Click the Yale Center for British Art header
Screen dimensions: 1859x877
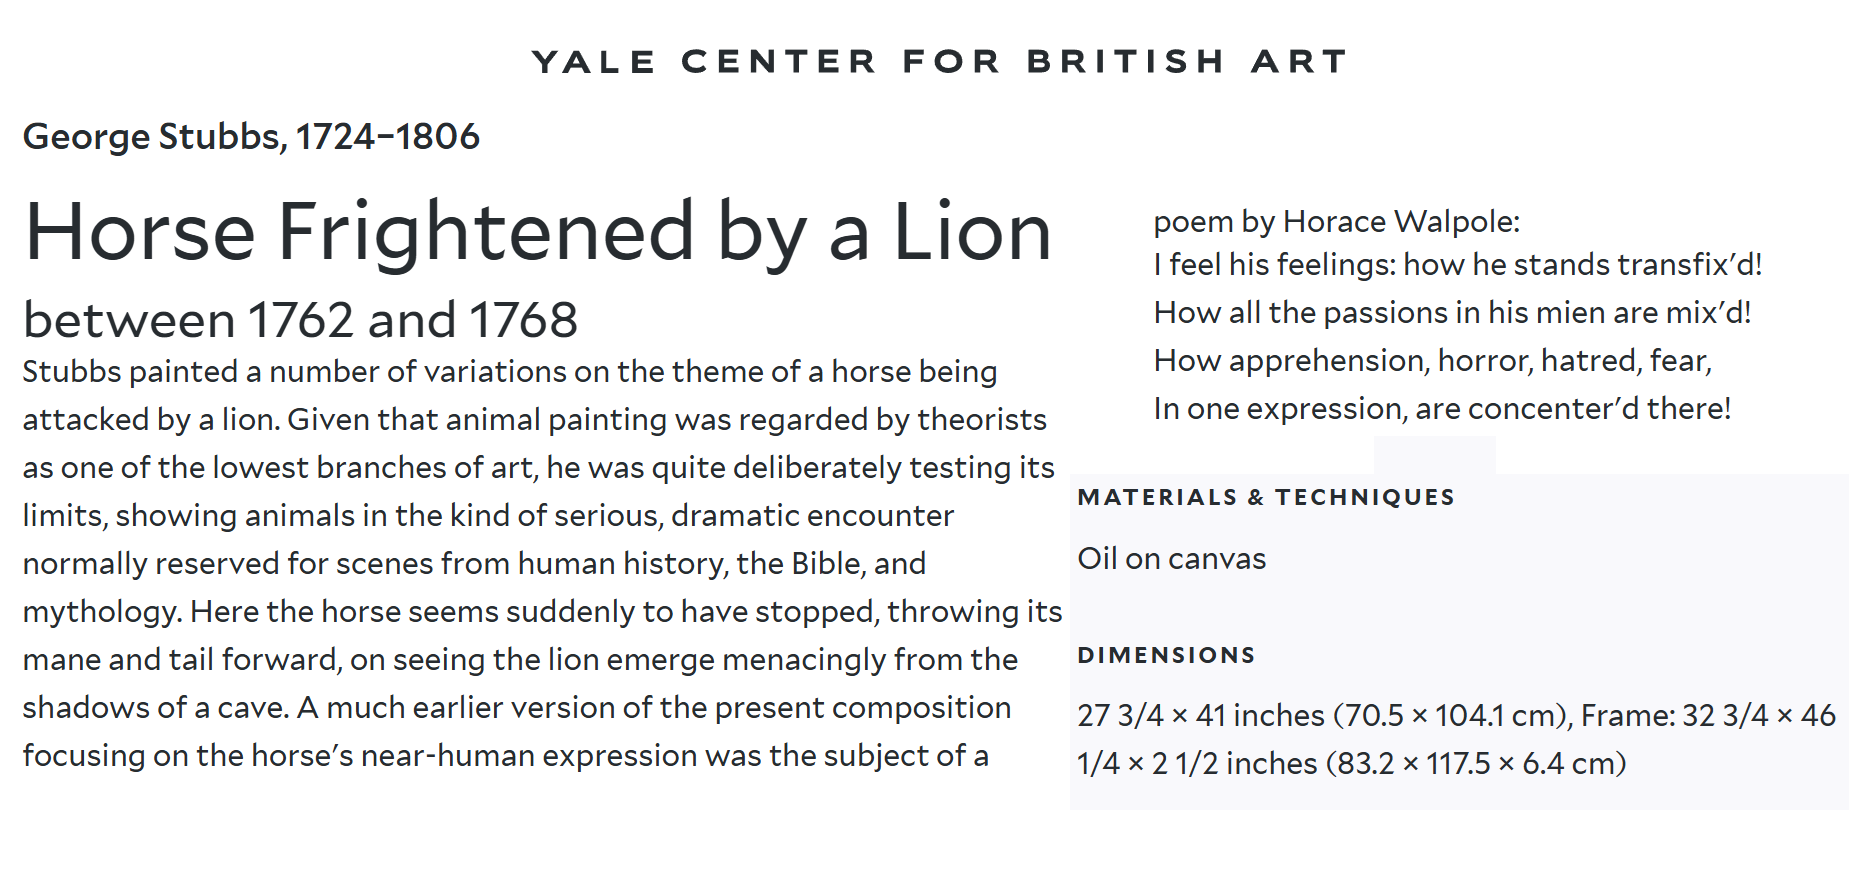point(939,62)
